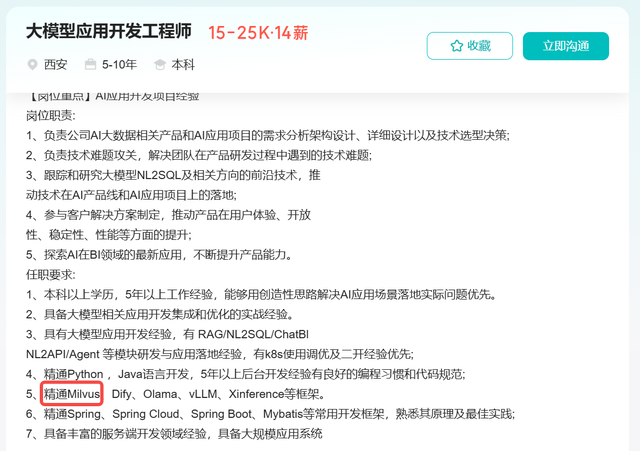
Task: Click the star icon in 收藏 button
Action: (x=457, y=46)
